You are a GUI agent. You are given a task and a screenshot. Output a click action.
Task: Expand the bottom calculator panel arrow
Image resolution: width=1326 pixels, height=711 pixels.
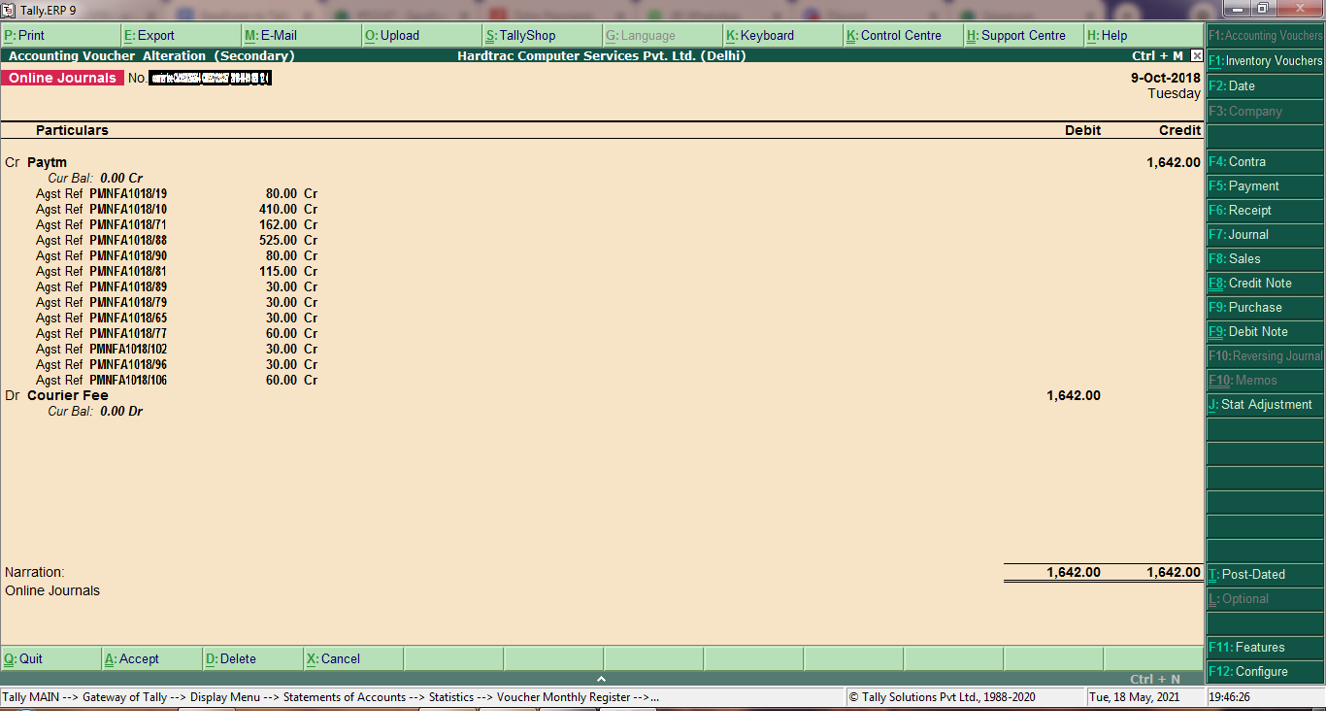pyautogui.click(x=601, y=679)
